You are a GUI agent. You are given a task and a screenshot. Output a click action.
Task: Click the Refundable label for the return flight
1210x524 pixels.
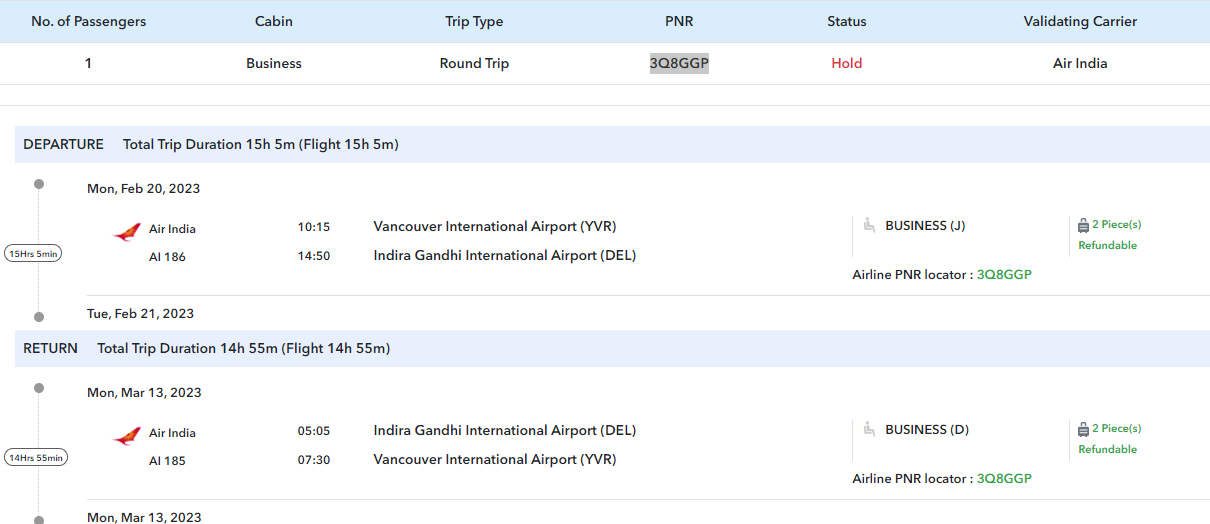(x=1107, y=449)
